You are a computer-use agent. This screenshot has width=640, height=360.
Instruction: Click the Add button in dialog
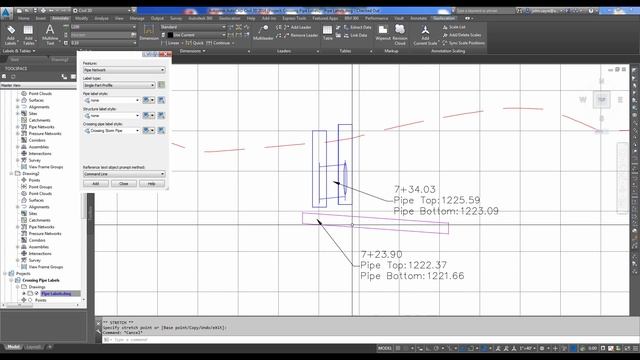click(96, 184)
